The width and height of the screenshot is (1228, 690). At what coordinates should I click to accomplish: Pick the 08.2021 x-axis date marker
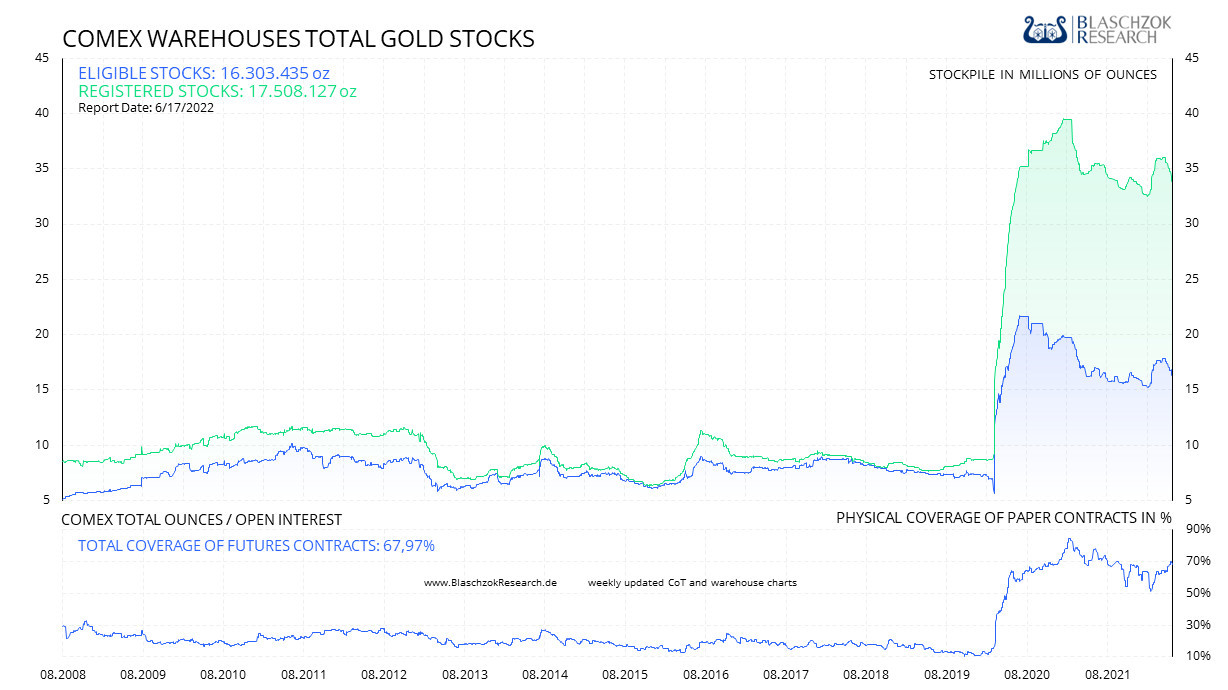[1110, 674]
